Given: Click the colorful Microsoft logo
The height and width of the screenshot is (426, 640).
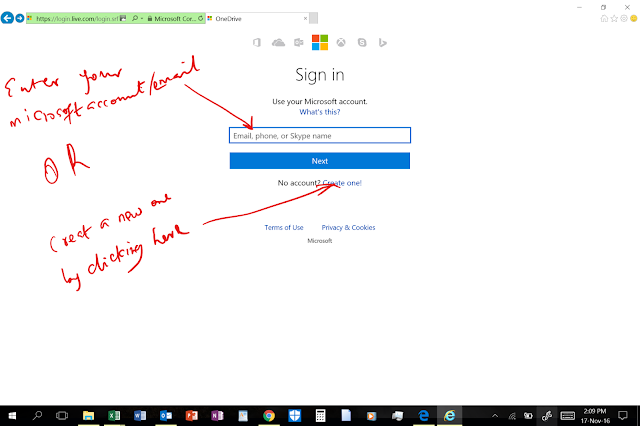Looking at the screenshot, I should click(x=320, y=42).
